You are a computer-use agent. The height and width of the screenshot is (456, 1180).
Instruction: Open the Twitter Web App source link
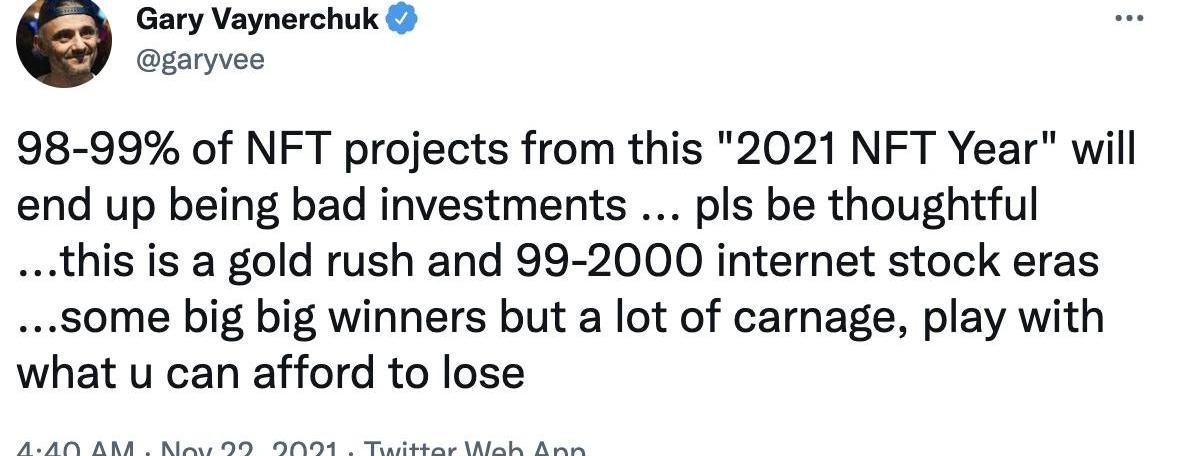point(474,450)
